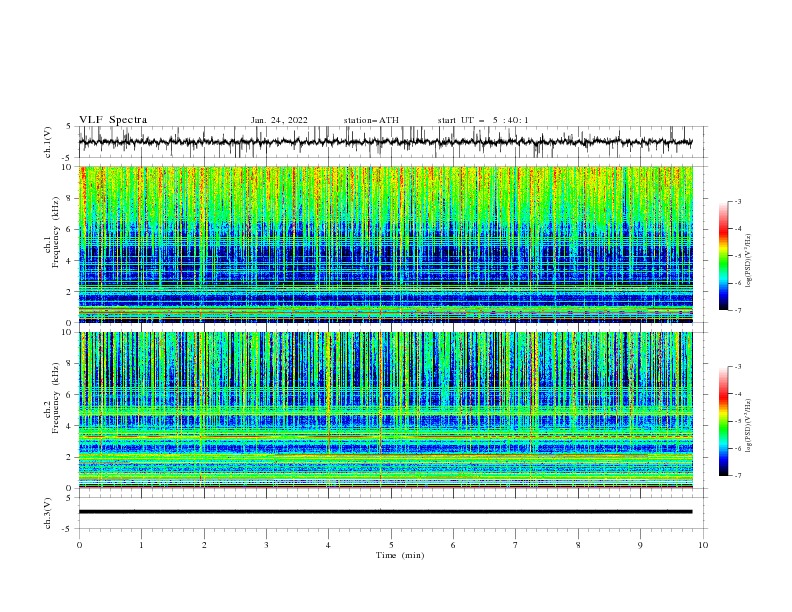Click the "VLF Spectra" plot title
The height and width of the screenshot is (612, 792).
(113, 120)
